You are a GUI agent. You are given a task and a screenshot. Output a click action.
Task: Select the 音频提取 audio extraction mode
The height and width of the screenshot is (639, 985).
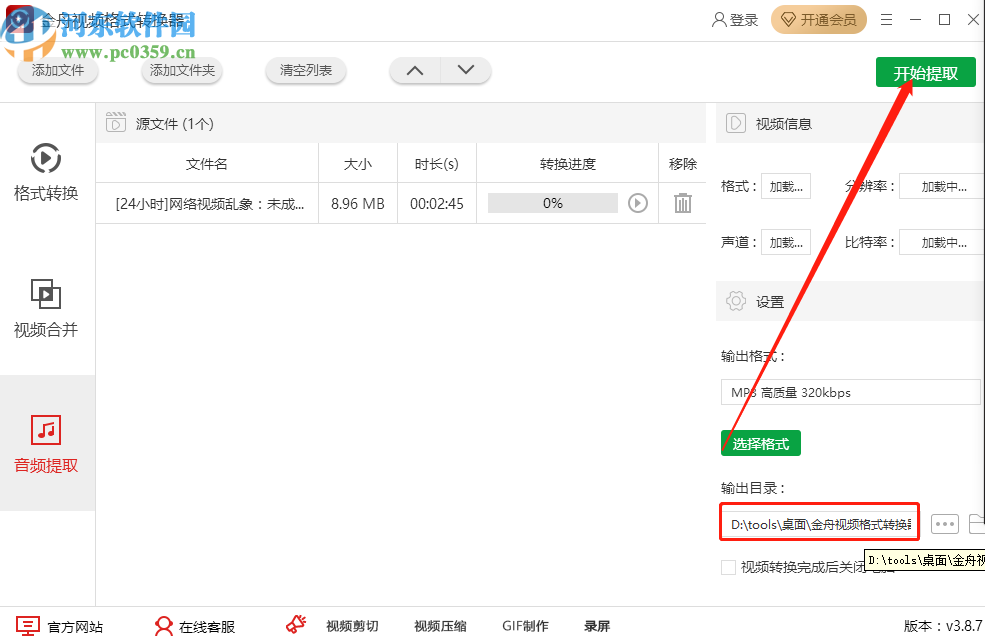pos(46,444)
